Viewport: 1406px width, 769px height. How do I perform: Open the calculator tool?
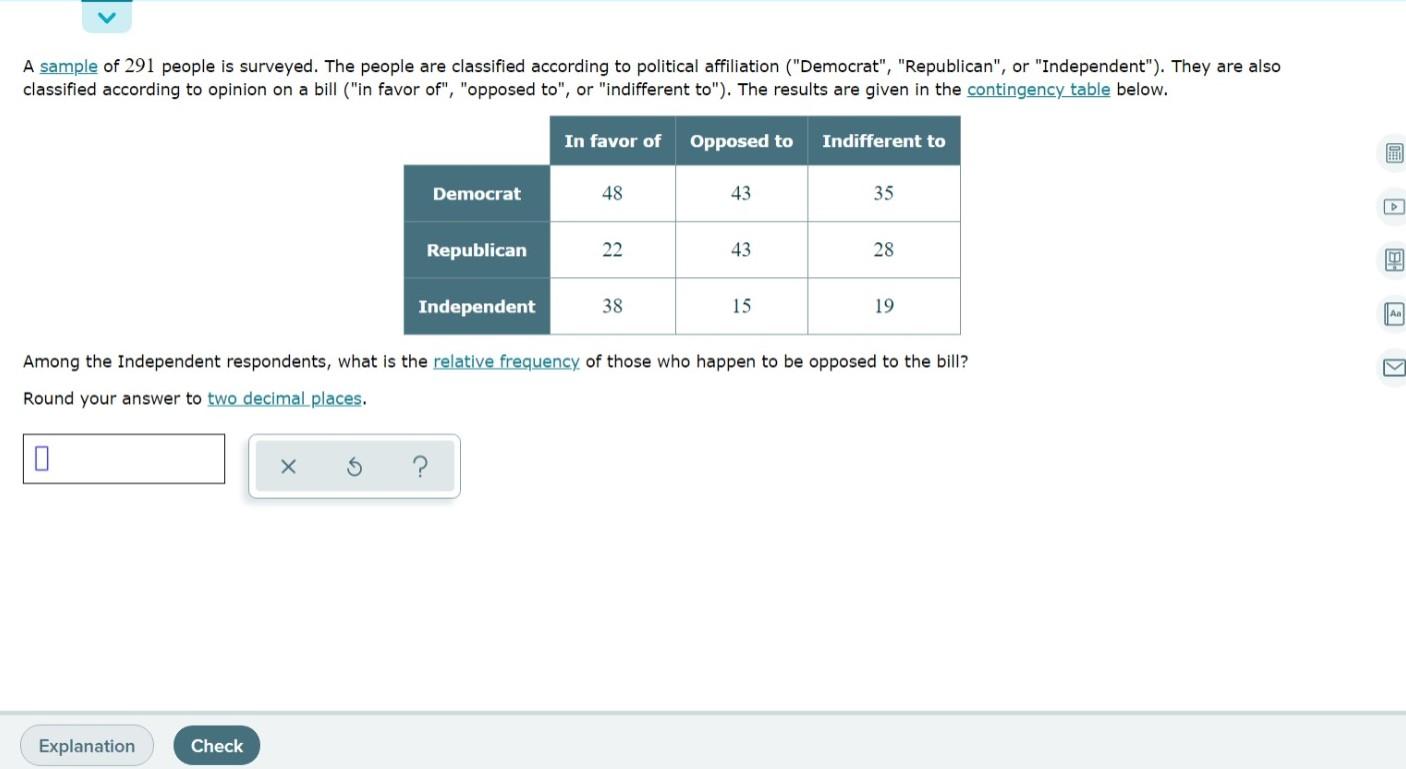(x=1394, y=152)
